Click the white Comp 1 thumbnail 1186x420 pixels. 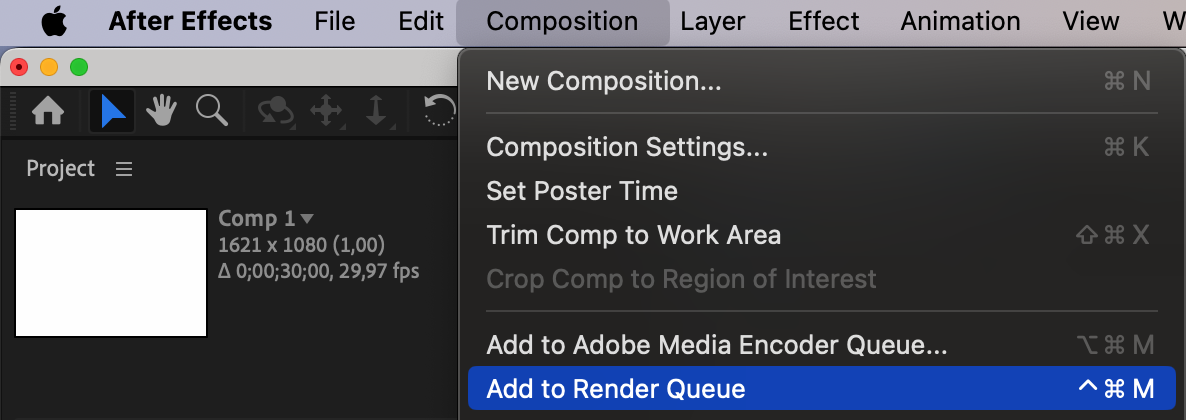click(110, 273)
